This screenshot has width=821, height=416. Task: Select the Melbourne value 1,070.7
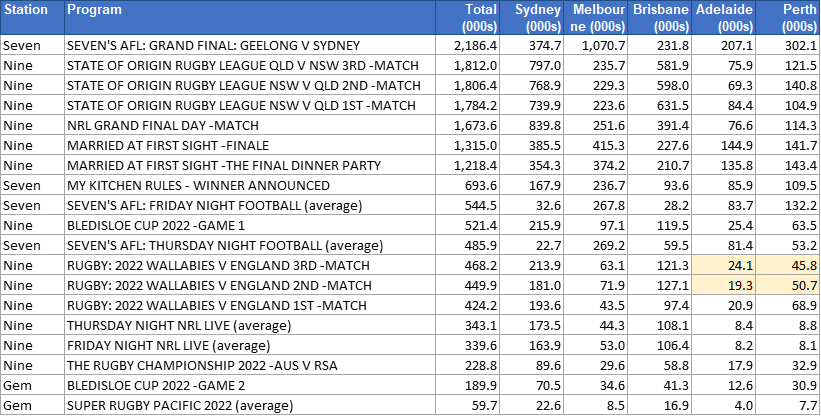(x=596, y=46)
